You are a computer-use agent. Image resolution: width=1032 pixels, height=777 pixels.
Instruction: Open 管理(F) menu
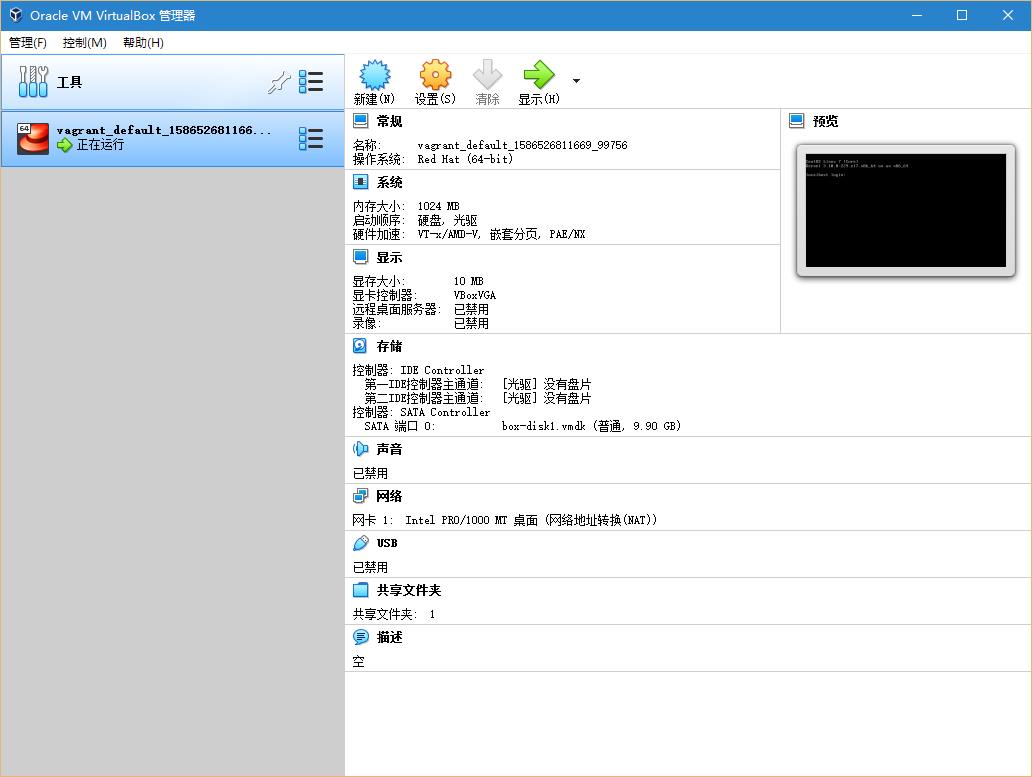point(28,43)
